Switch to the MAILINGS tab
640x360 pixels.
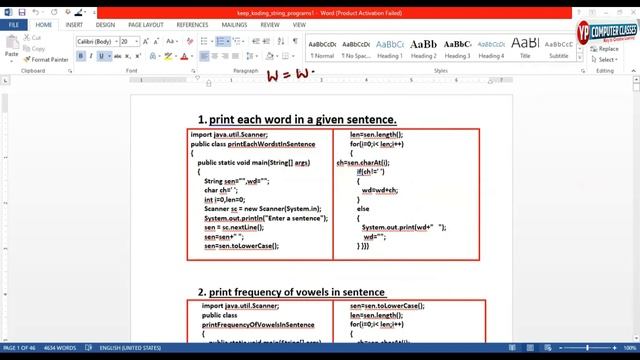point(234,25)
